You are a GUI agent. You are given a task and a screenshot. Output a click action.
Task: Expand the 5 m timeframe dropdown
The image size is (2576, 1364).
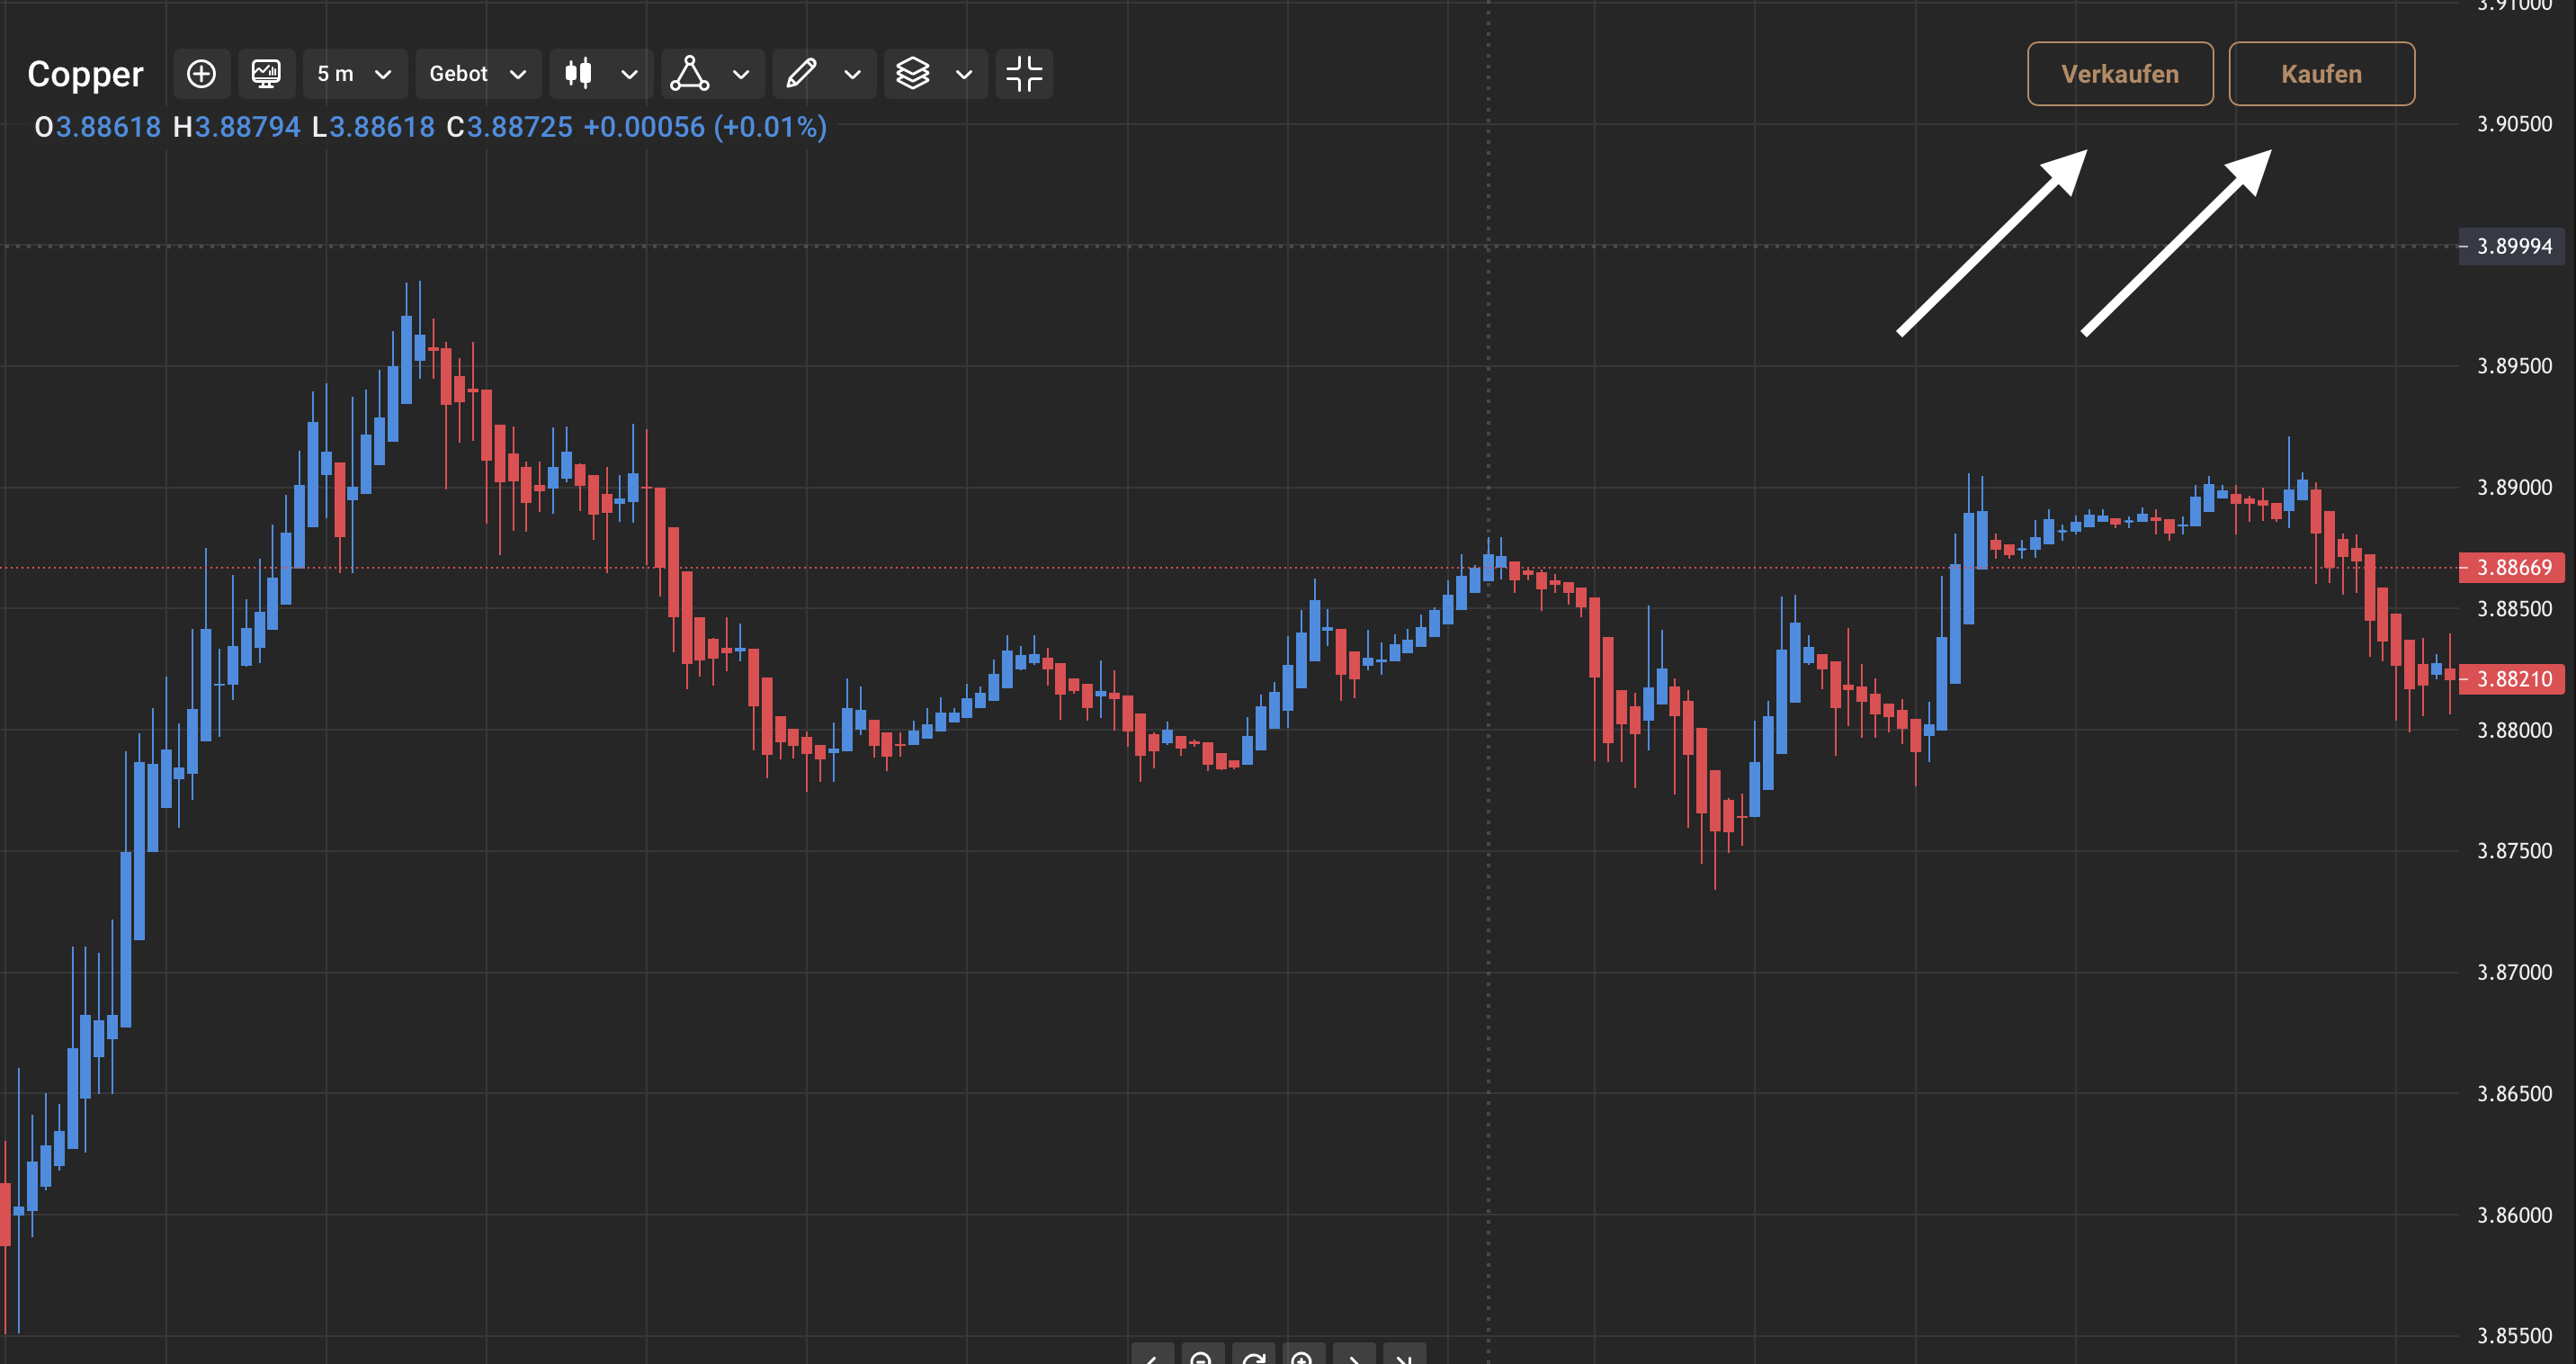click(x=355, y=74)
